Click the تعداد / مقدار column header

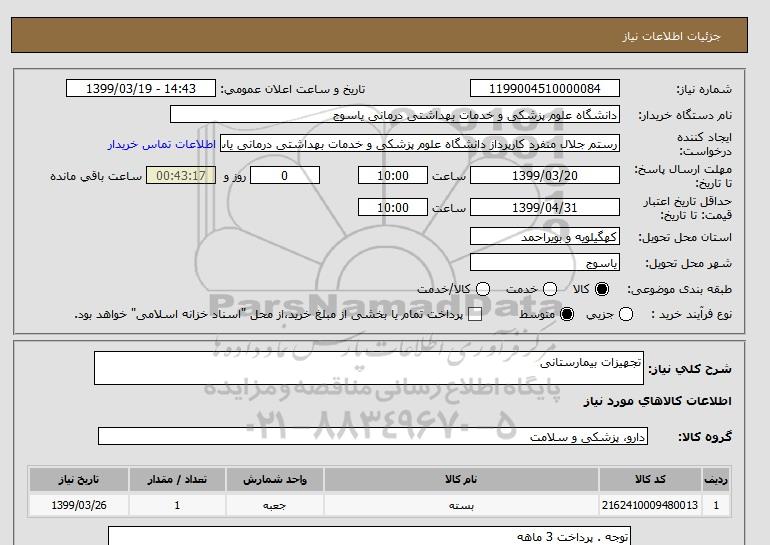177,479
